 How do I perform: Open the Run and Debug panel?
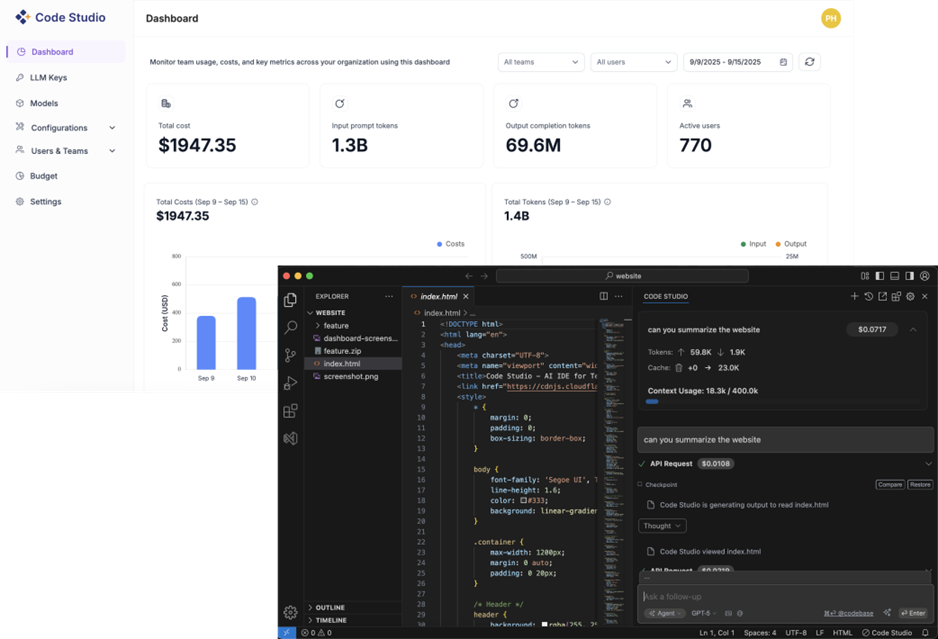(x=290, y=383)
